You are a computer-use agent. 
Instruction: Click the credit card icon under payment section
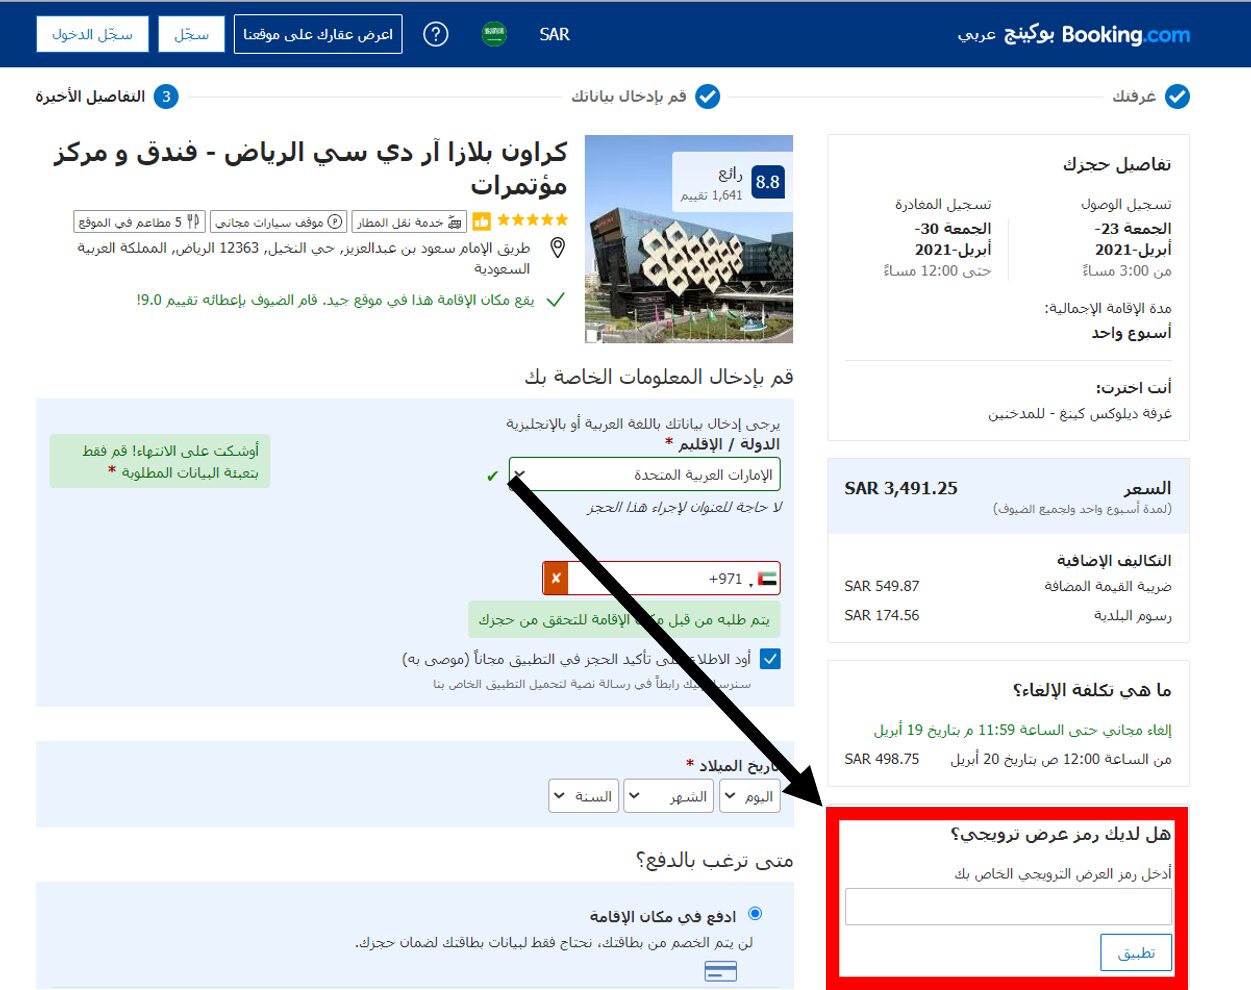[x=722, y=970]
